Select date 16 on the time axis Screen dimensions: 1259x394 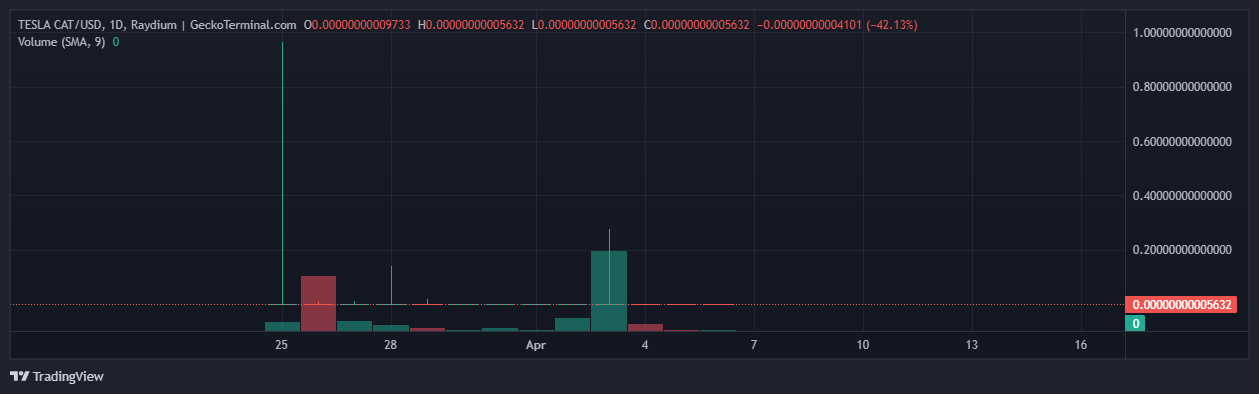[x=1081, y=345]
